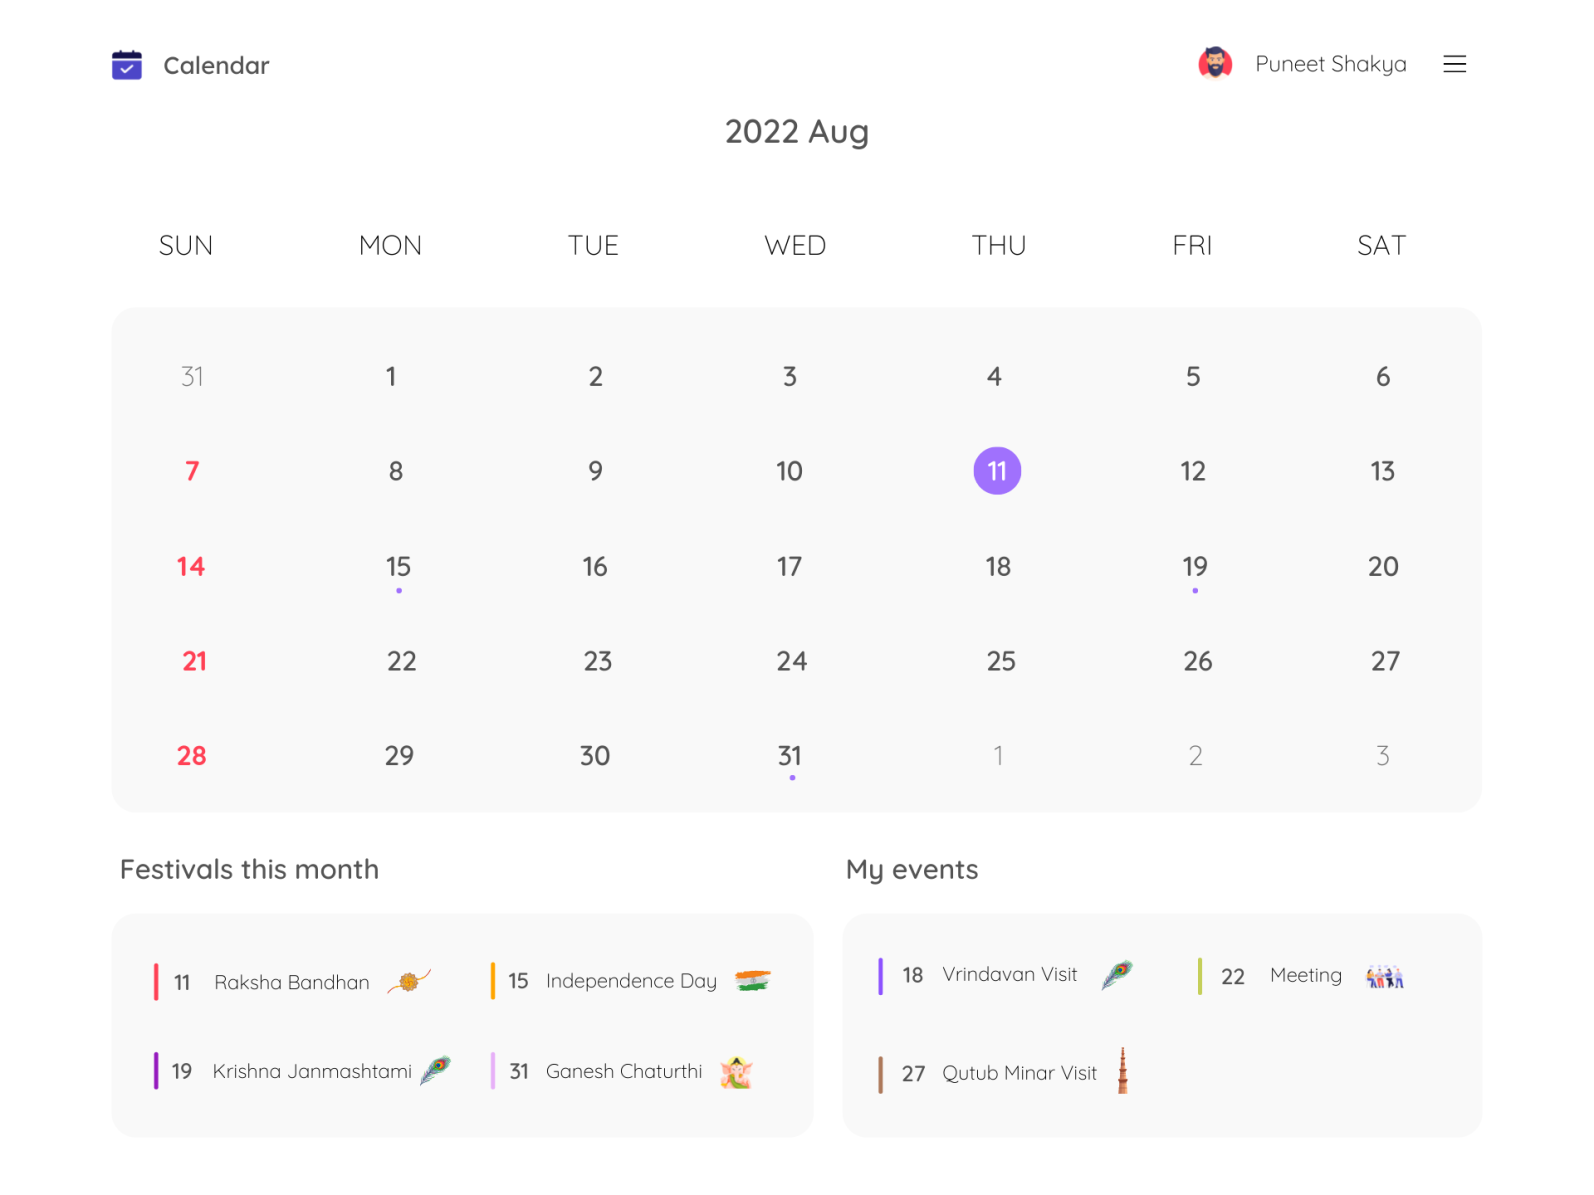Click the Independence Day flag icon
The height and width of the screenshot is (1195, 1594).
coord(753,980)
